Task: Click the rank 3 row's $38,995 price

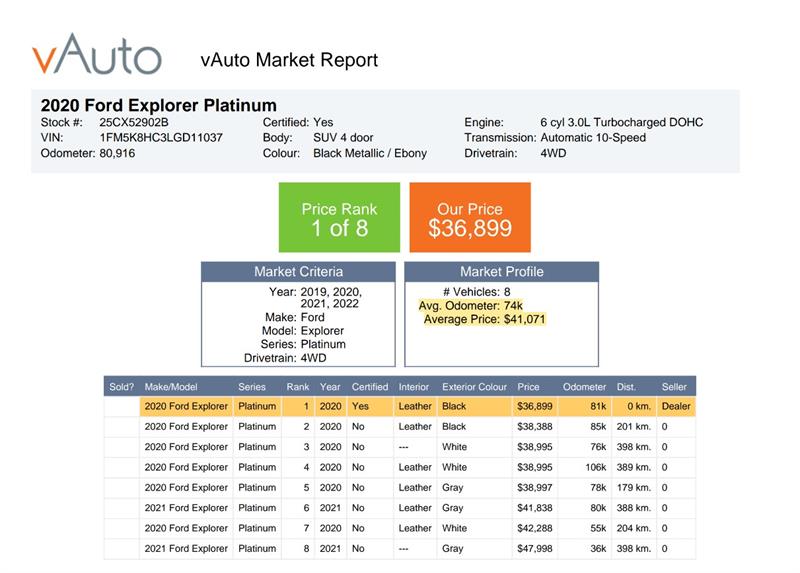Action: click(x=535, y=447)
